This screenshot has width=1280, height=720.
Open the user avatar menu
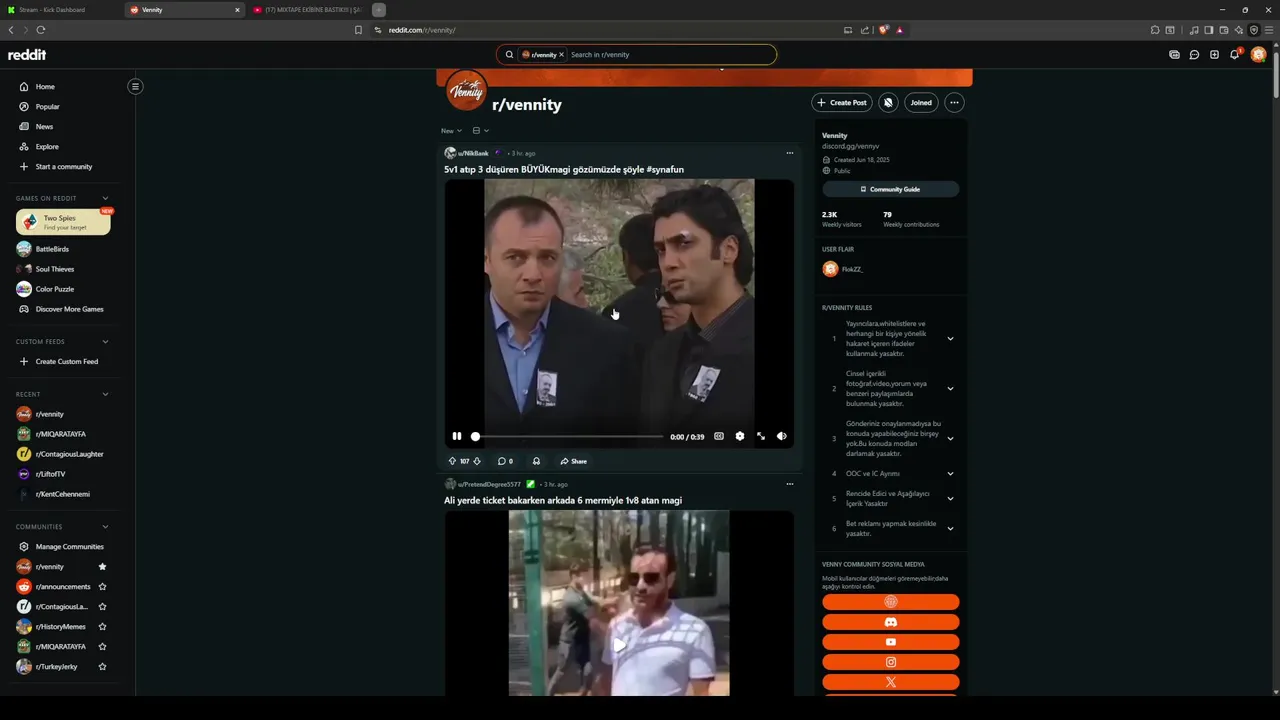point(1259,54)
